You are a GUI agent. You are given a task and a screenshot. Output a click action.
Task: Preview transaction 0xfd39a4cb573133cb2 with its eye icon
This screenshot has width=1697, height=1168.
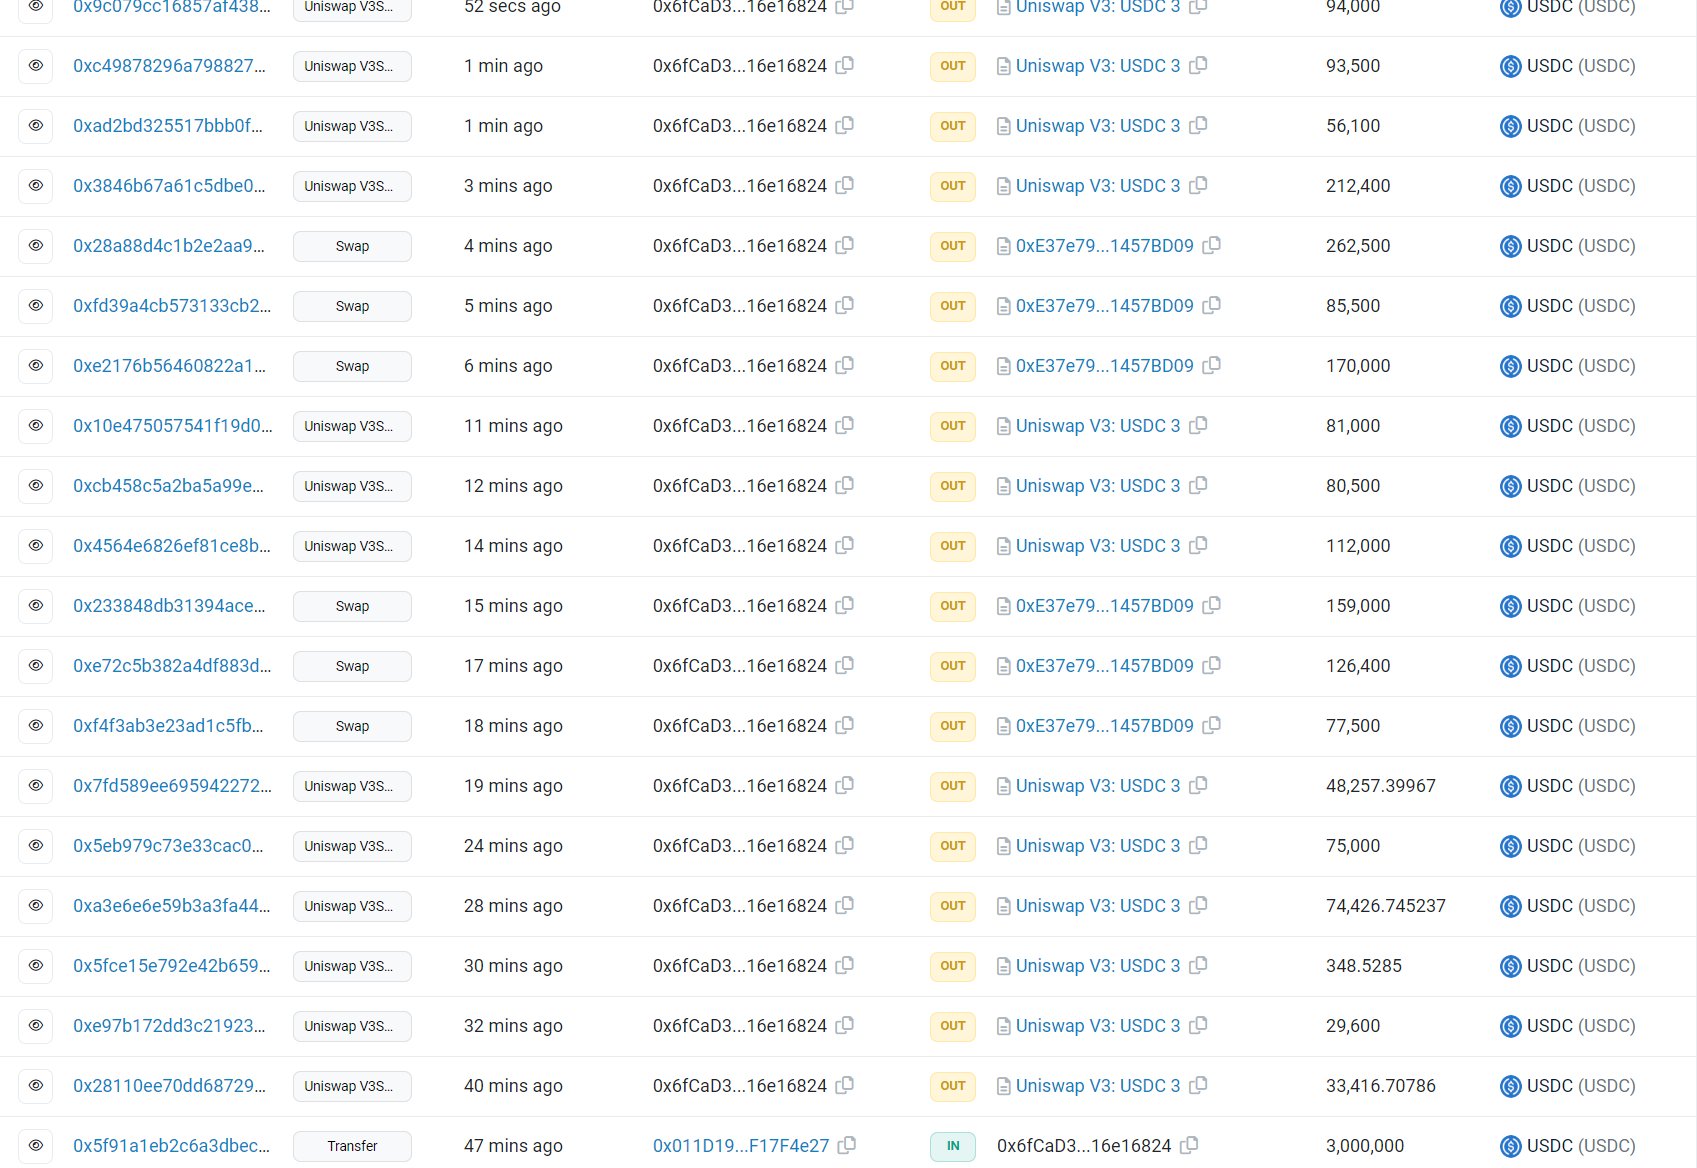coord(36,306)
